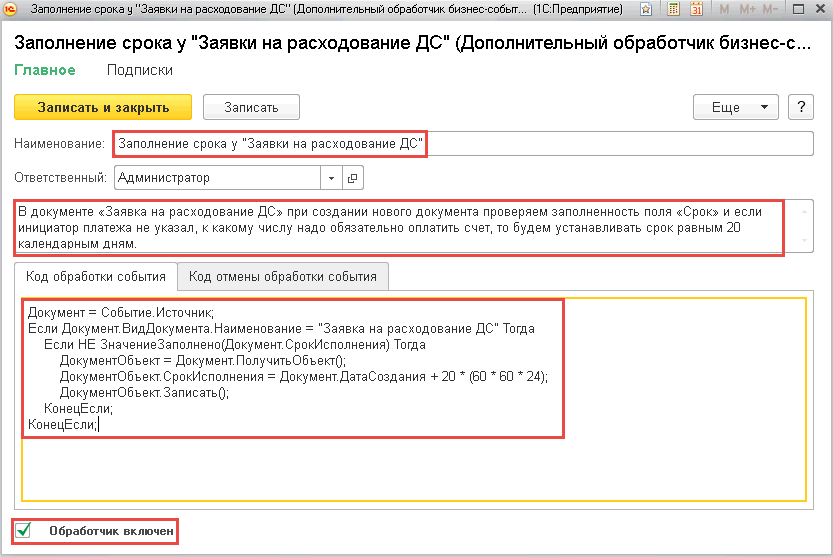Click Записать и закрыть button
Viewport: 833px width, 557px height.
pos(103,107)
